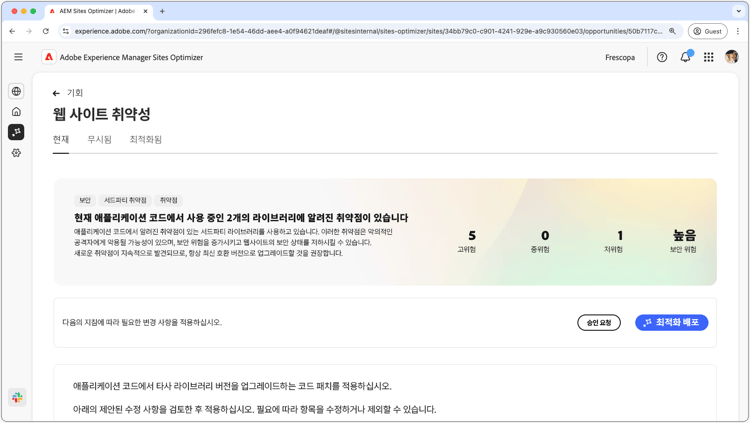Select the AEM Sites Optimizer browser tab
750x423 pixels.
point(99,11)
